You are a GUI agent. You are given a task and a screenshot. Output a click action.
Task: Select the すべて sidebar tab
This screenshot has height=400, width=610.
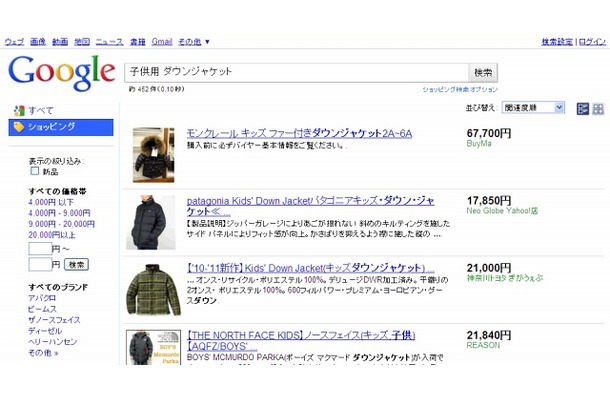tap(40, 111)
